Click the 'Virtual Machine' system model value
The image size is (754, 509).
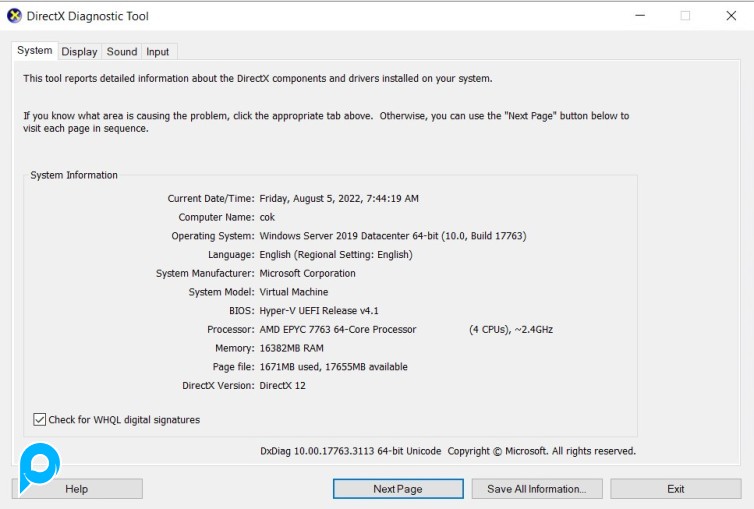(x=294, y=292)
